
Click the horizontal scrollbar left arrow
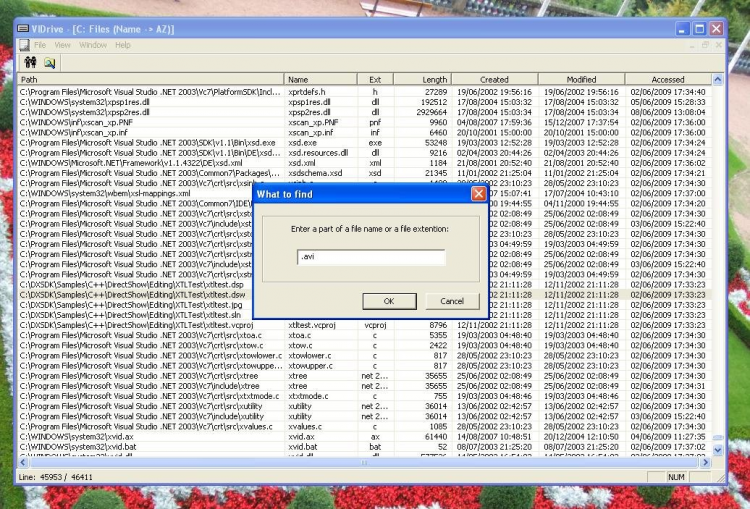click(x=23, y=462)
